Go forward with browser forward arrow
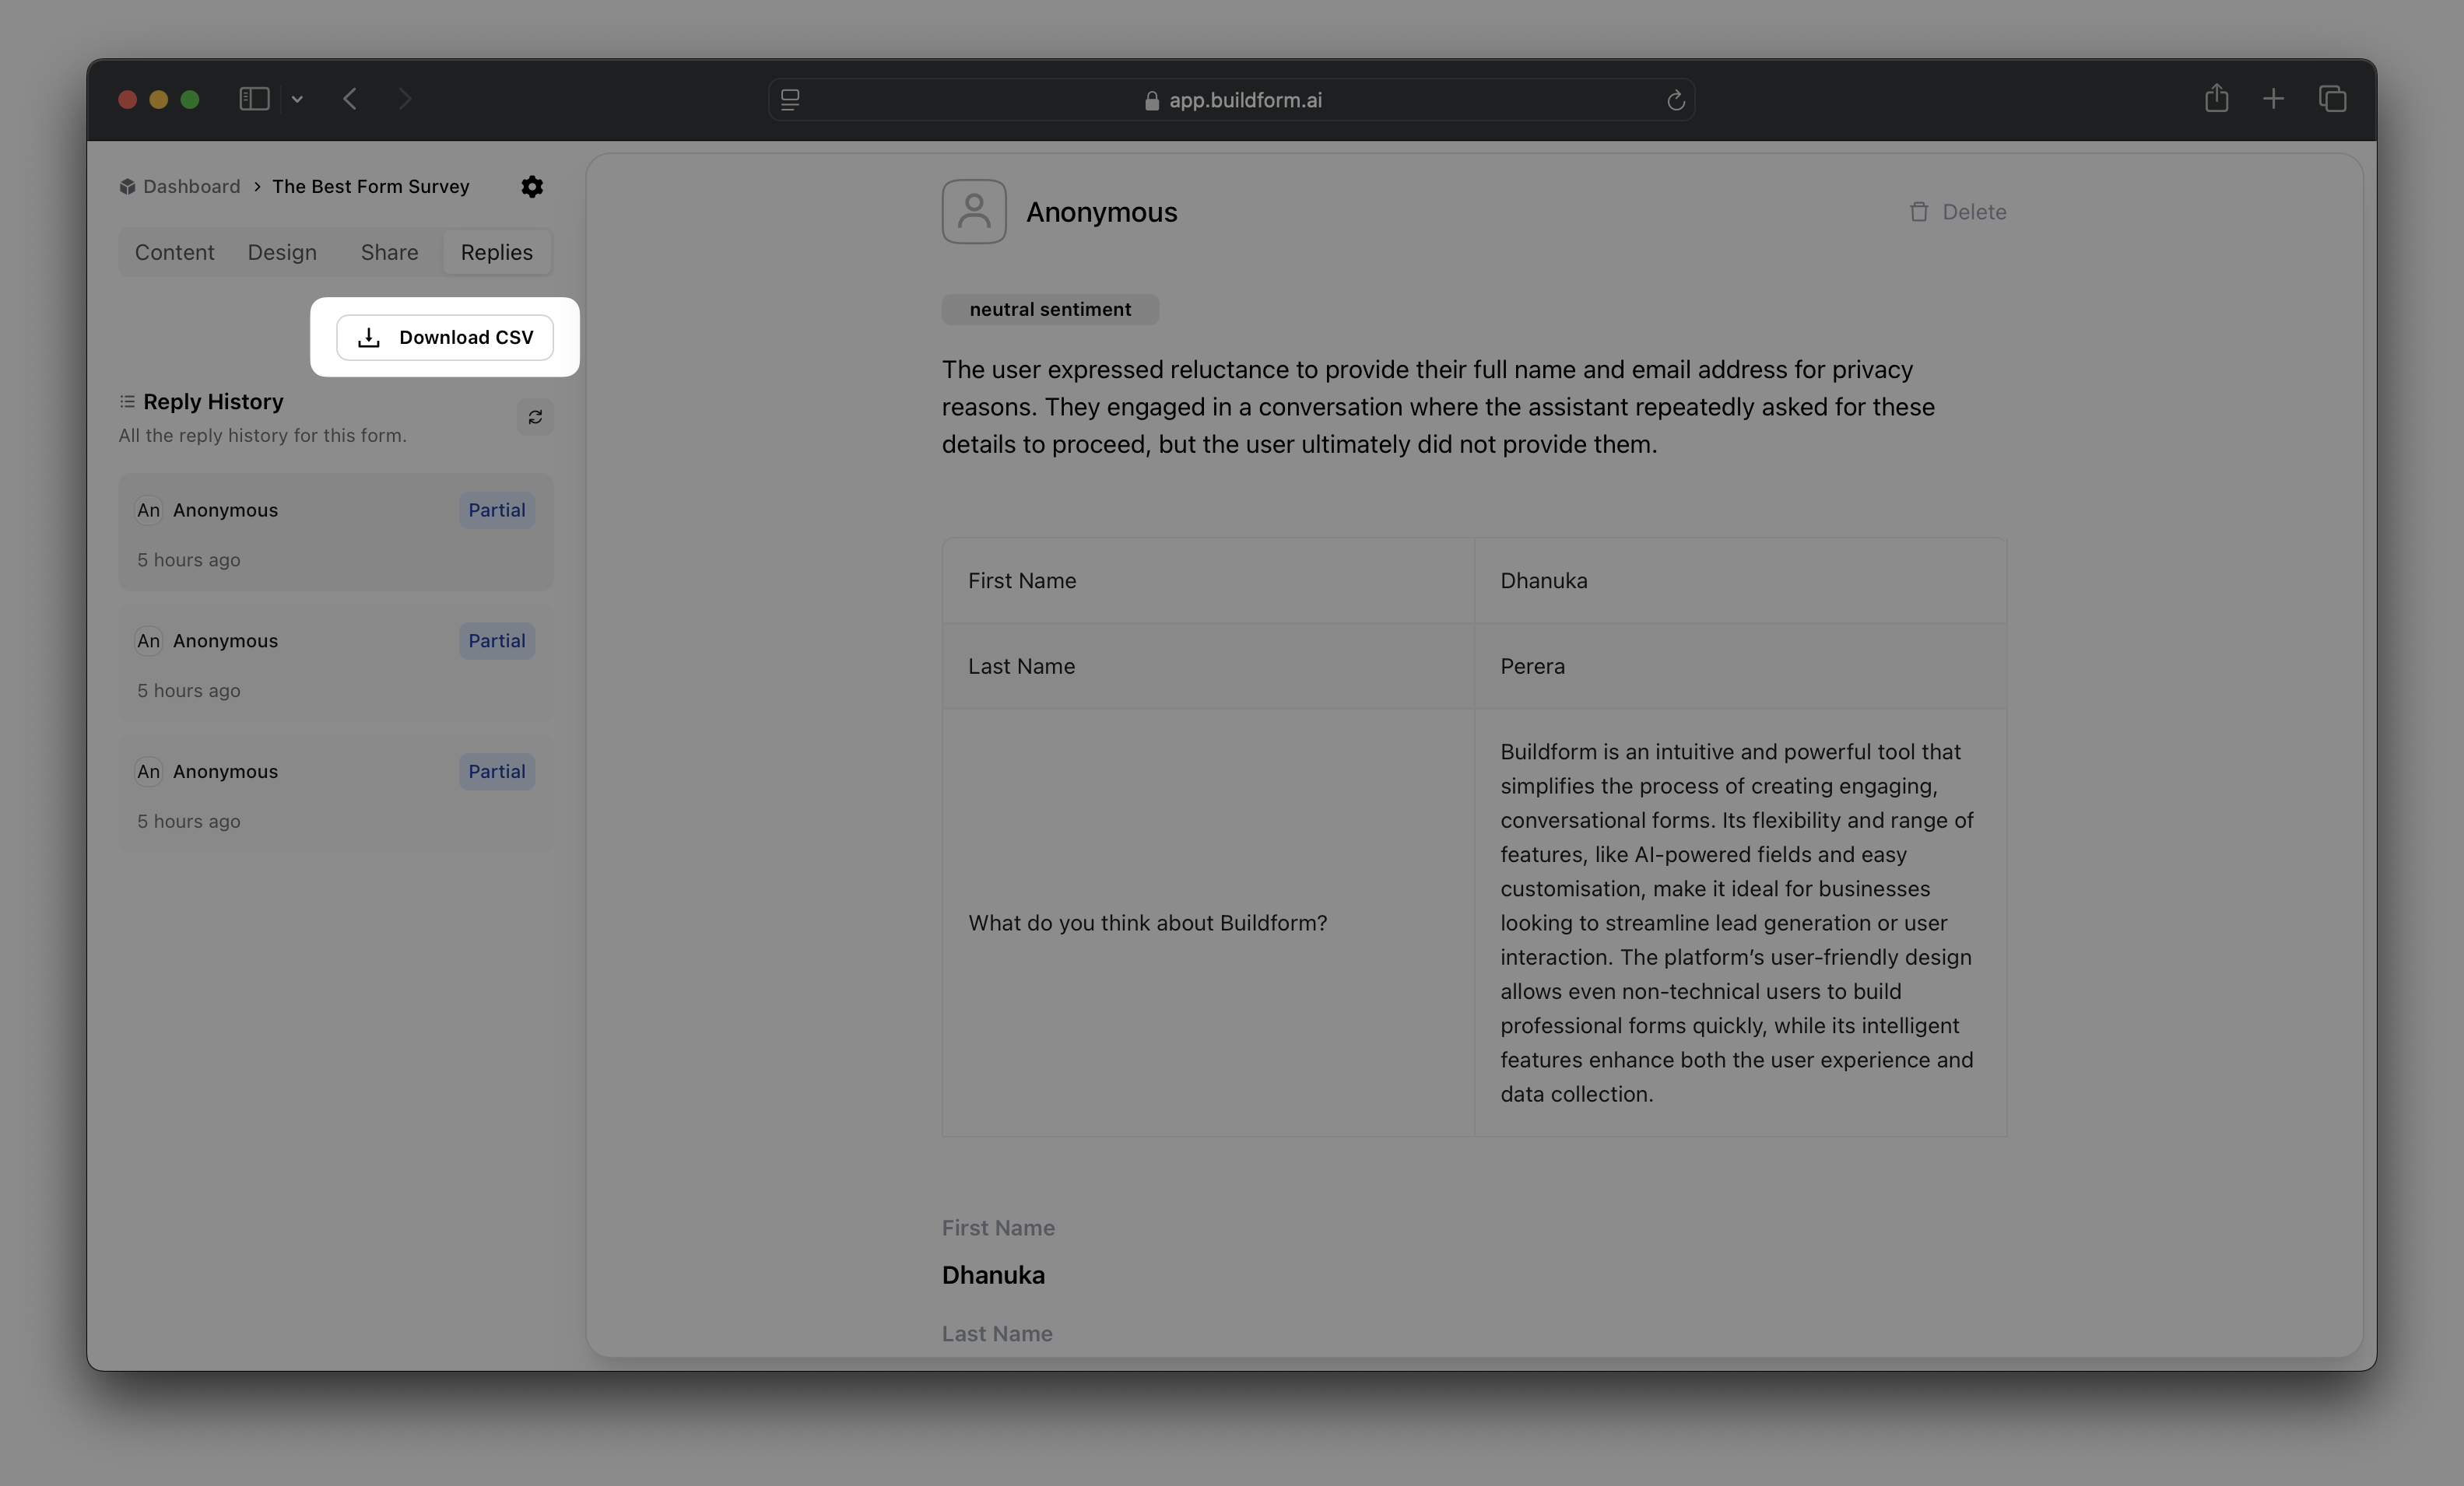The height and width of the screenshot is (1486, 2464). pos(404,99)
